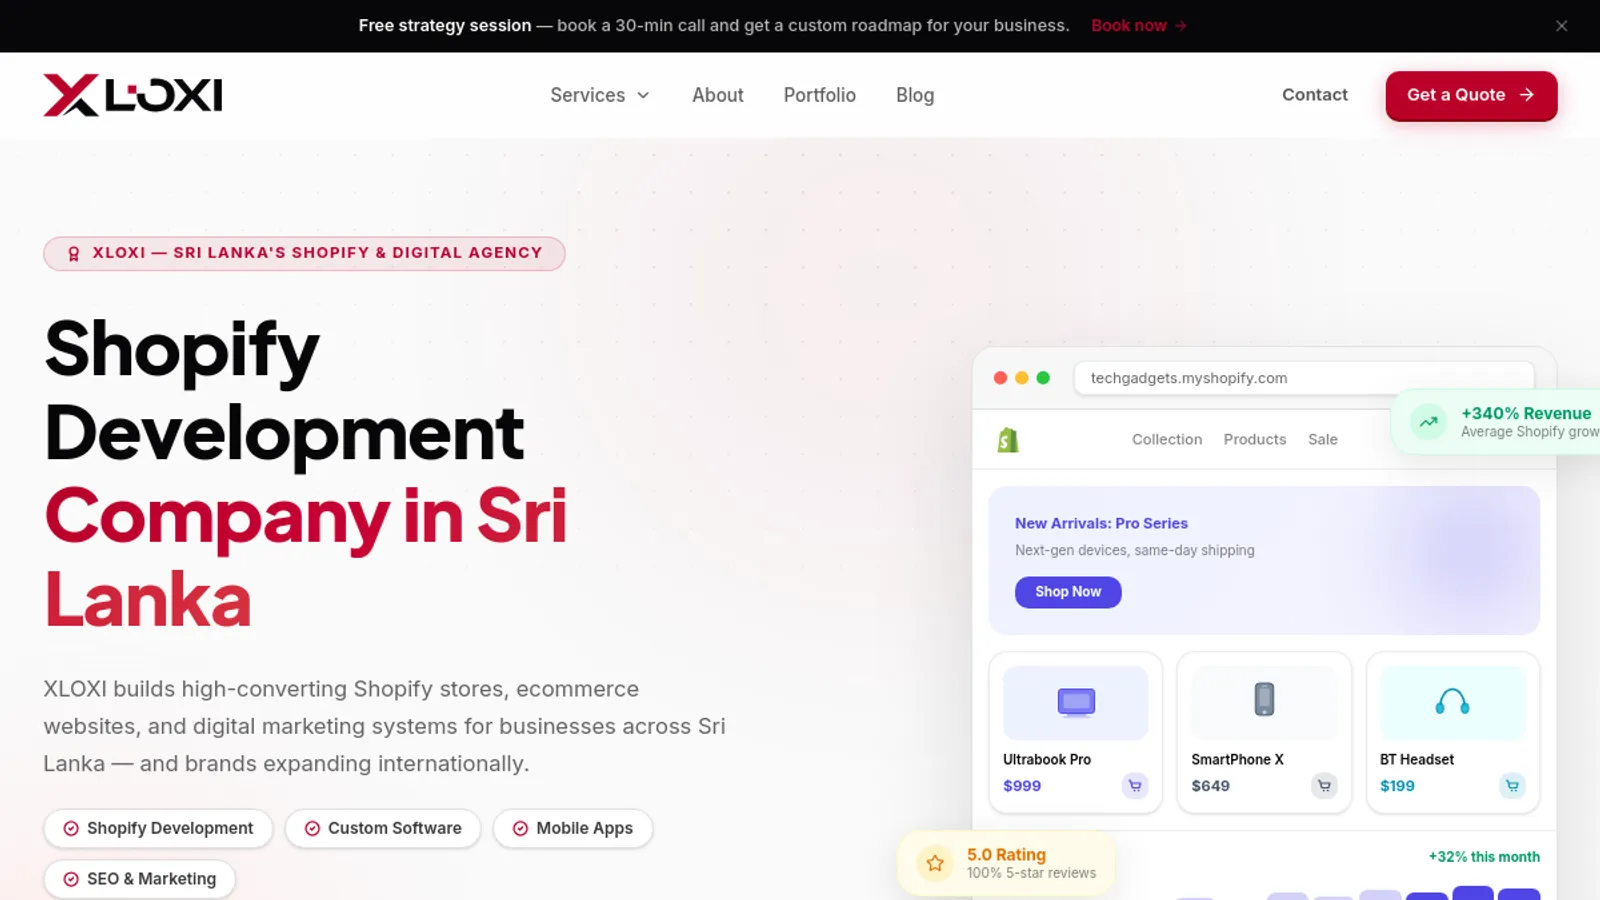1600x900 pixels.
Task: Add Ultrabook Pro to cart
Action: coord(1135,786)
